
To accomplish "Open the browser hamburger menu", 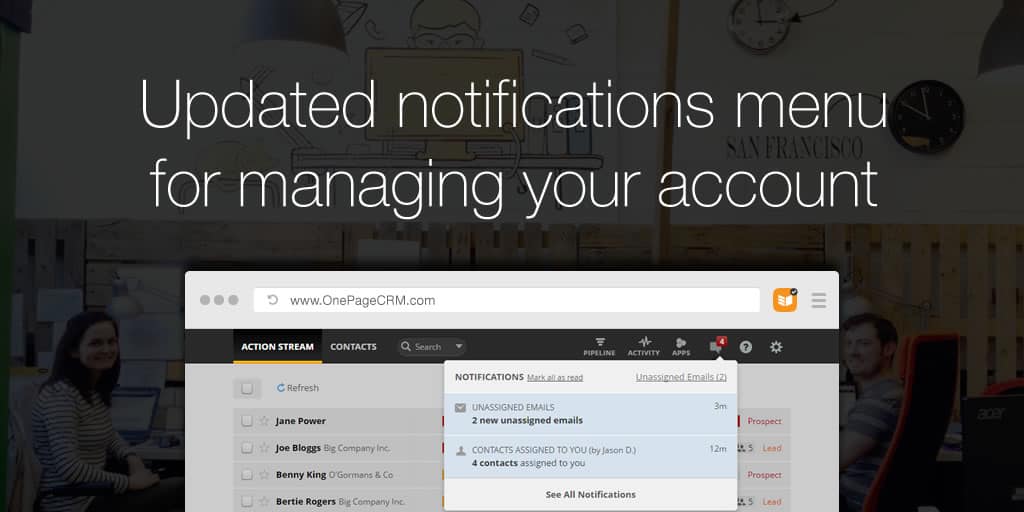I will pyautogui.click(x=818, y=300).
